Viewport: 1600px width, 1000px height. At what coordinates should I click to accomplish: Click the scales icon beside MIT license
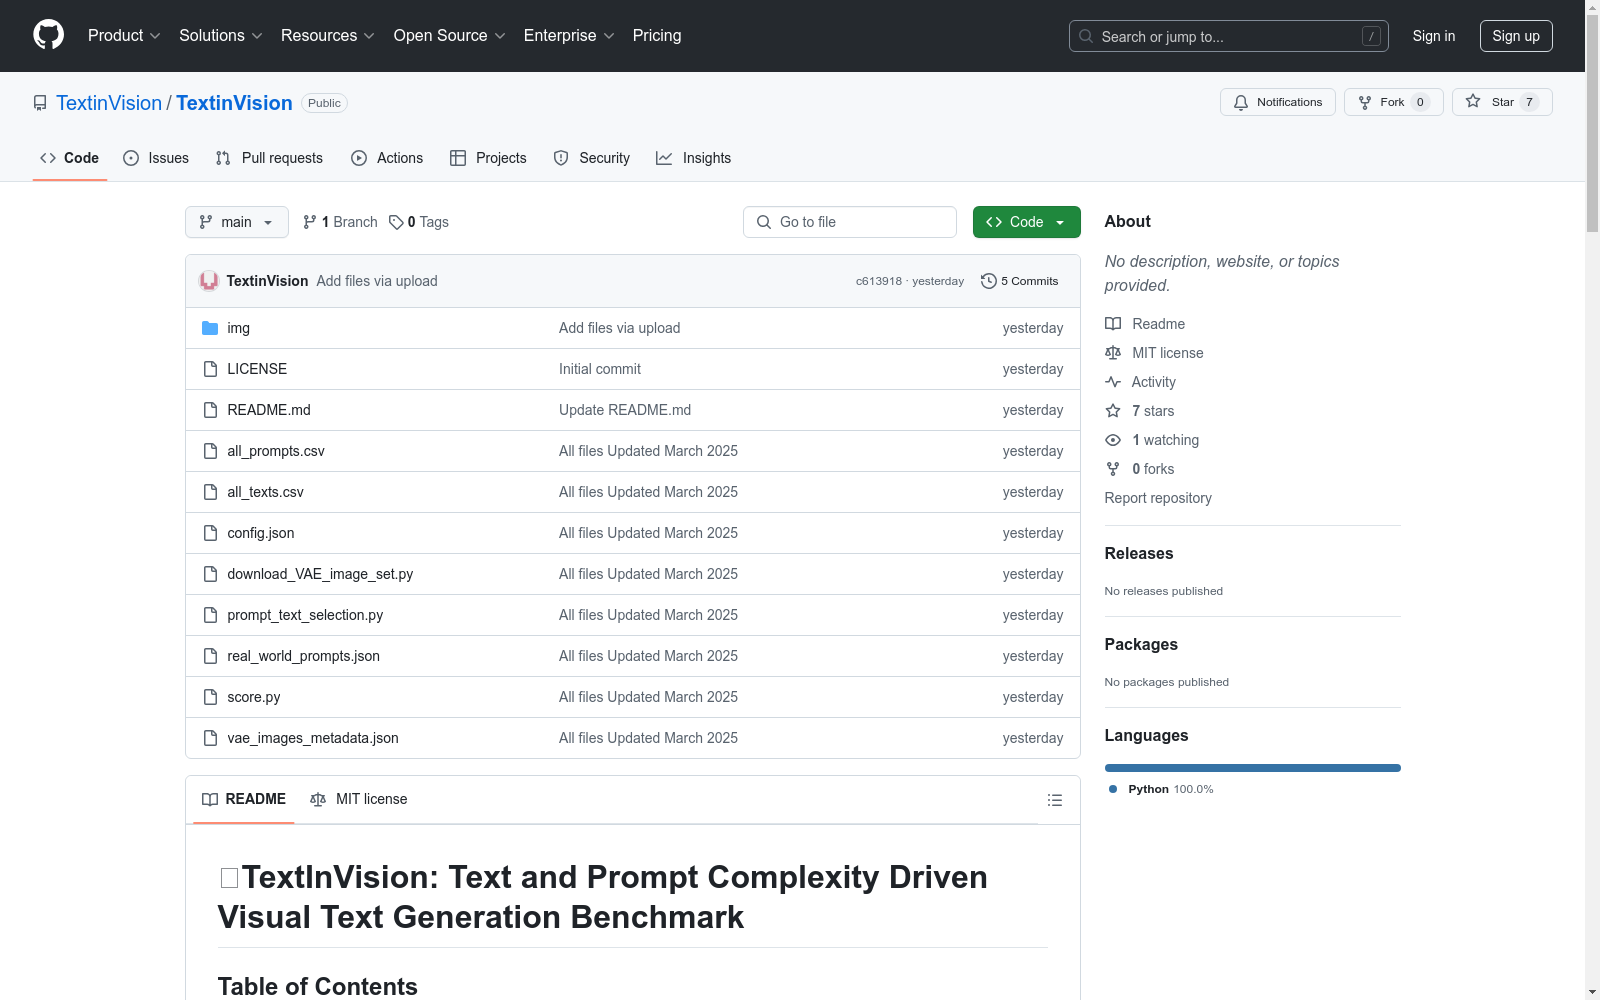1113,353
